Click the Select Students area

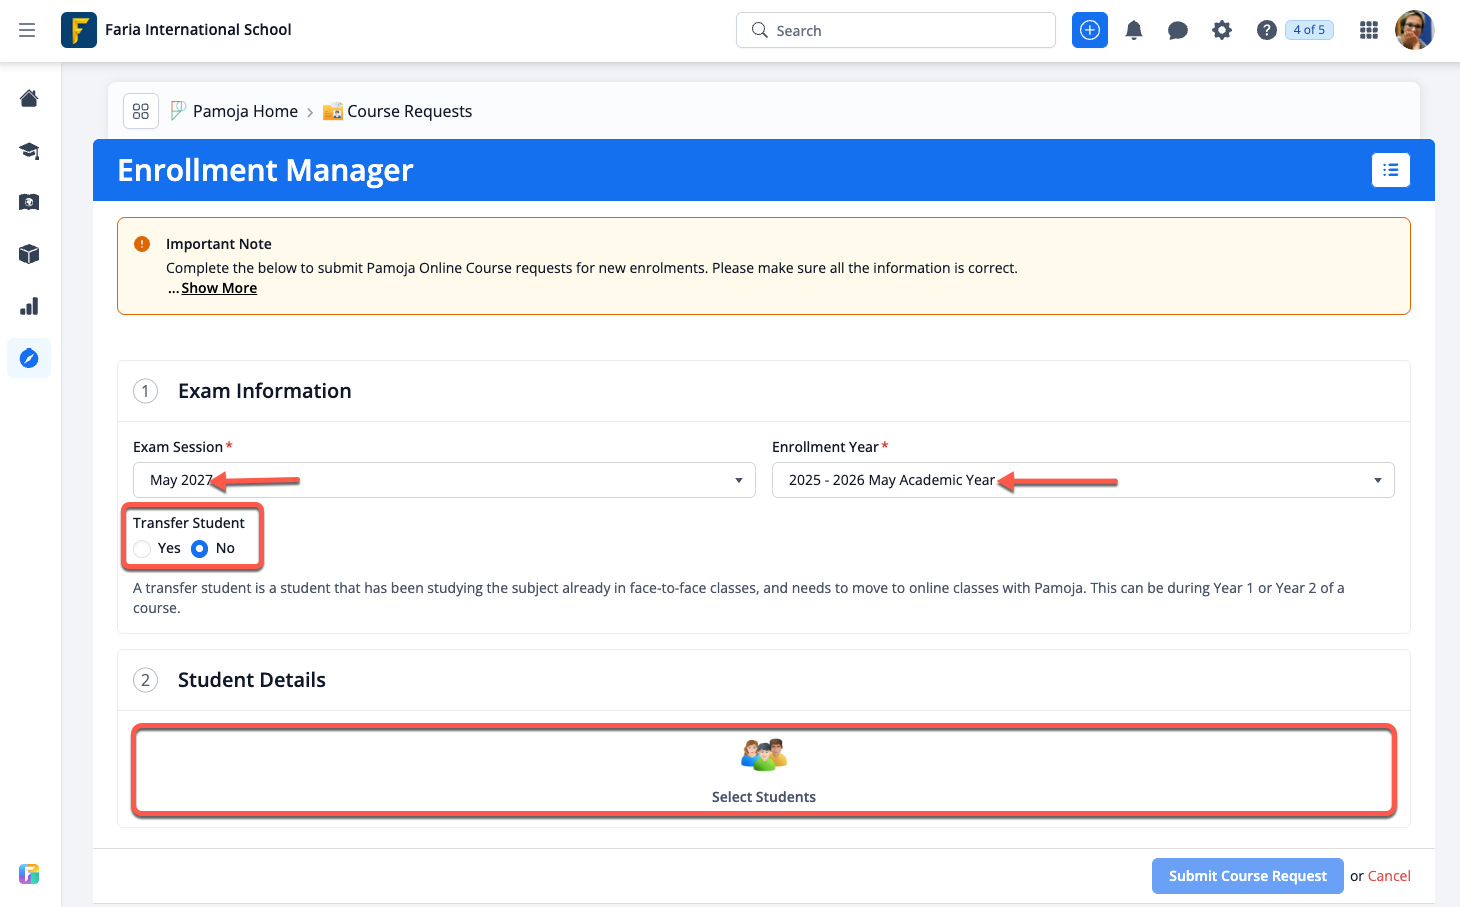763,771
